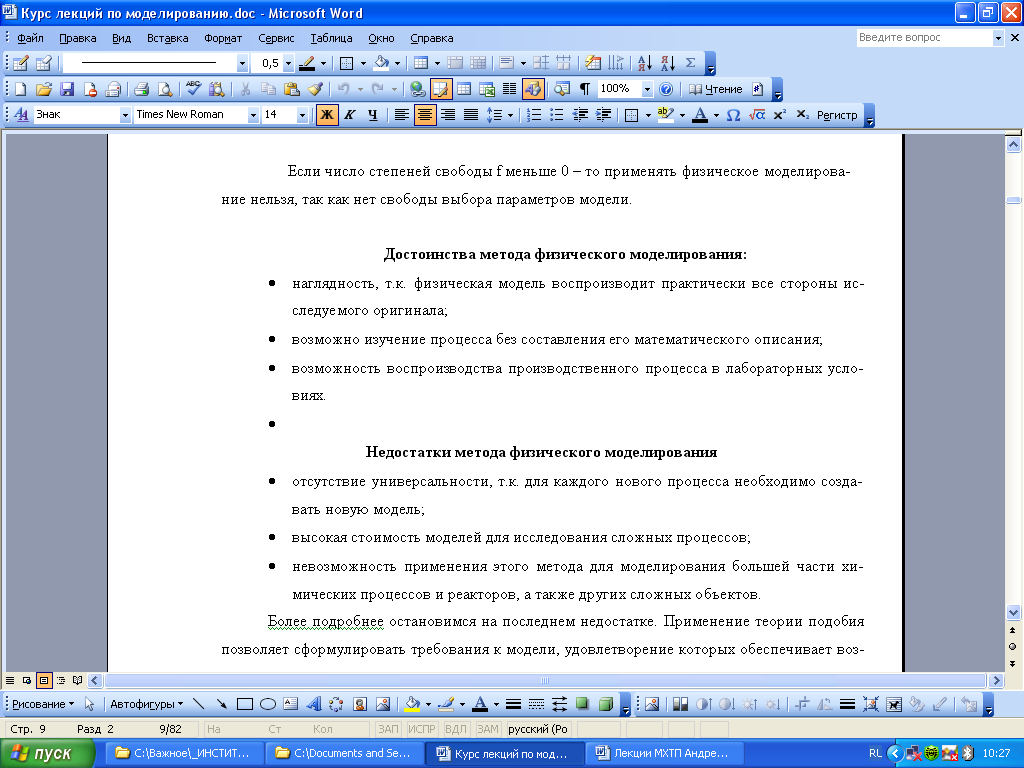Viewport: 1024px width, 768px height.
Task: Align the text to the left
Action: (402, 115)
